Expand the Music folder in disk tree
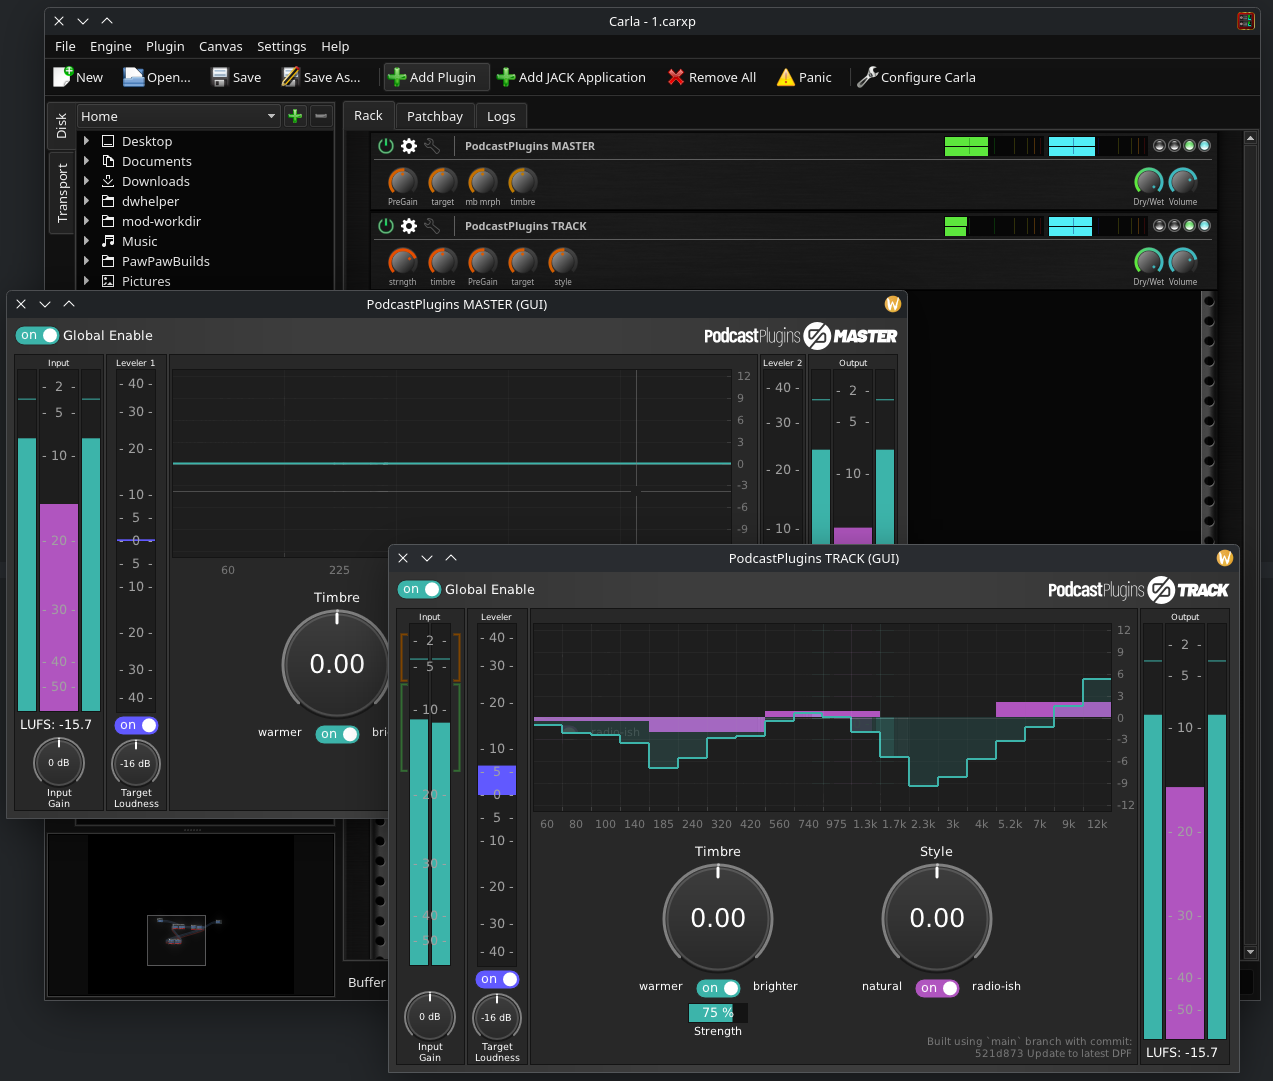This screenshot has width=1273, height=1081. [x=87, y=241]
